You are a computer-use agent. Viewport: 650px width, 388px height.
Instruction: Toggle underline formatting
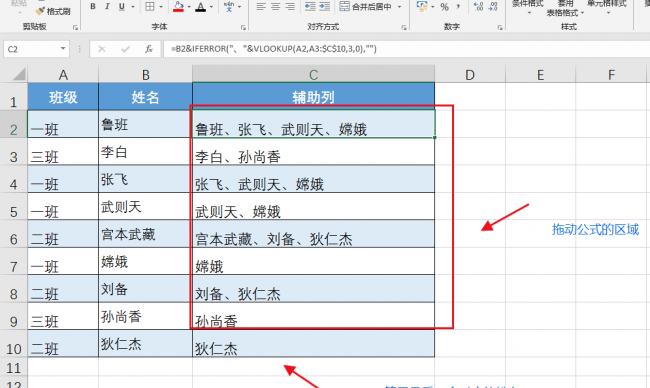[x=121, y=7]
